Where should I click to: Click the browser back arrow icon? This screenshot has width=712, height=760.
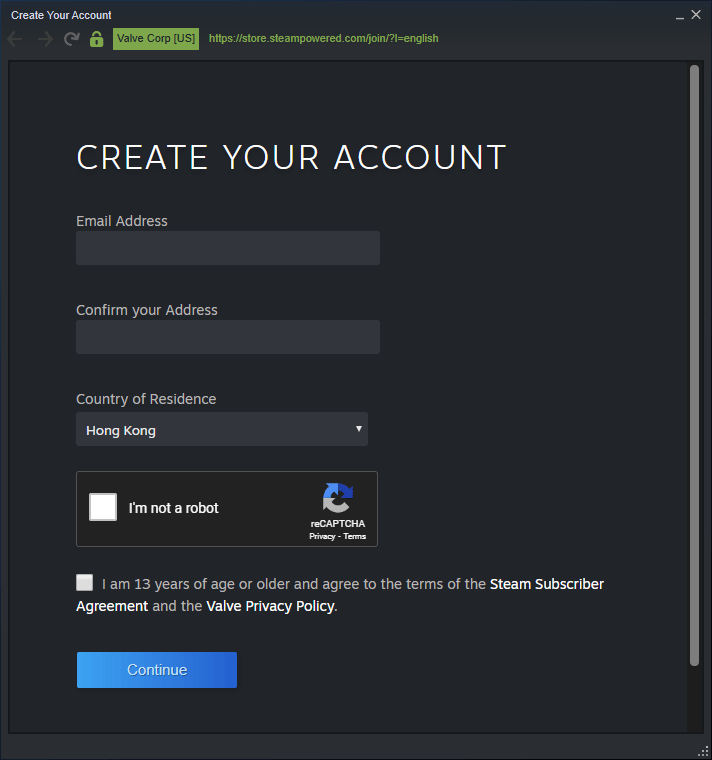pyautogui.click(x=15, y=39)
